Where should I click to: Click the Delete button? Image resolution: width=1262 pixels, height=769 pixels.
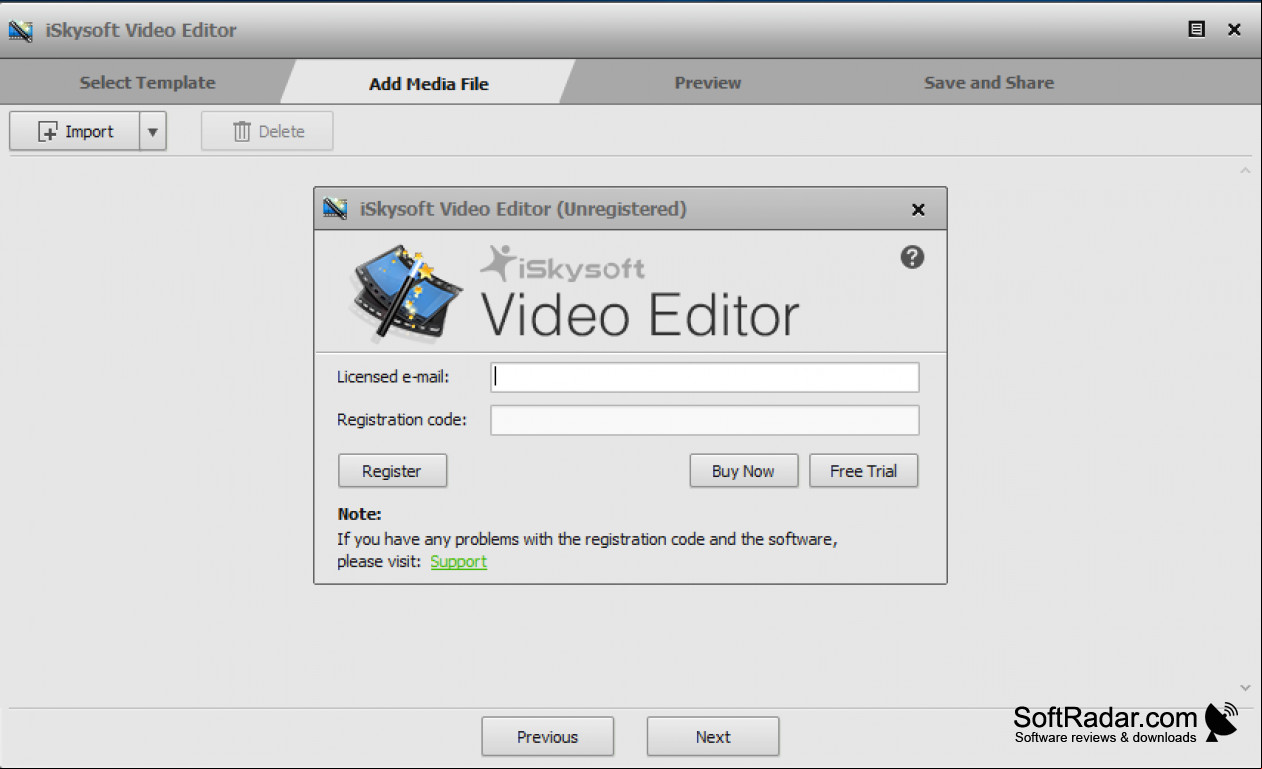click(267, 131)
